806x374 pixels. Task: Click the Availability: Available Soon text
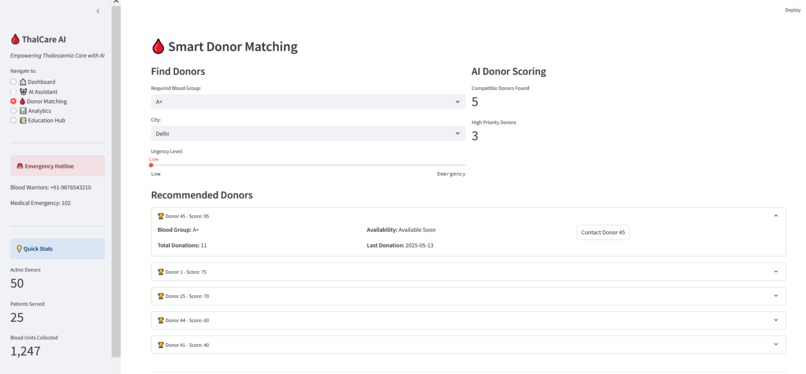(x=401, y=230)
